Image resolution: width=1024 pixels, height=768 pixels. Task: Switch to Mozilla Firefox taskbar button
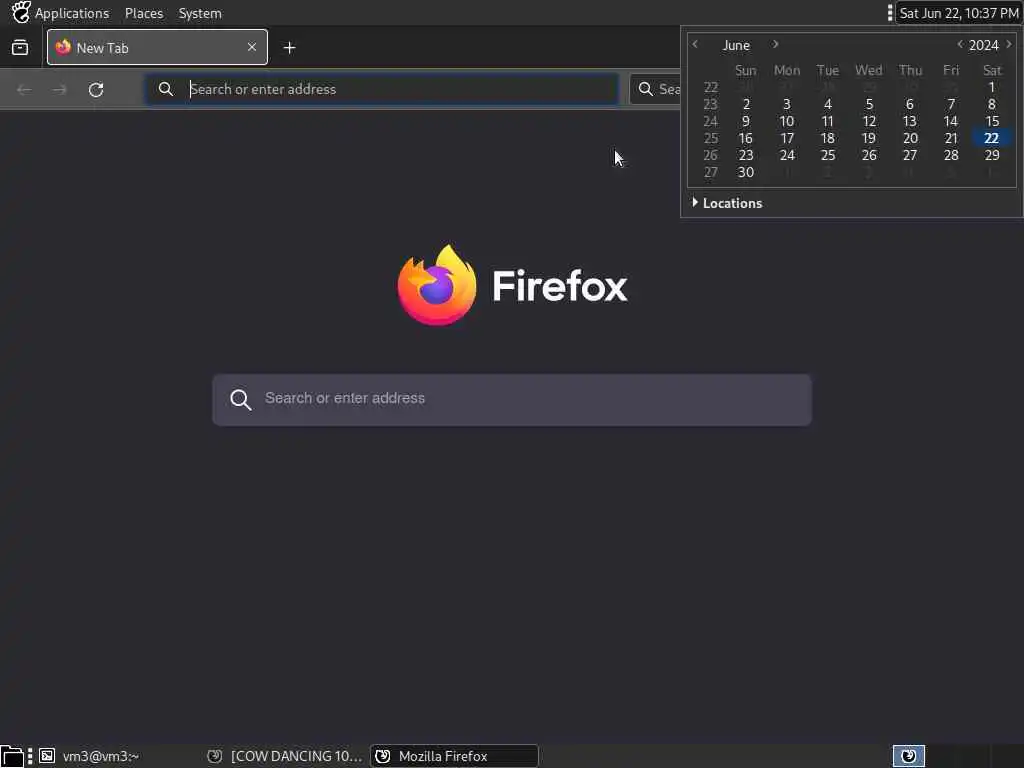pyautogui.click(x=455, y=756)
